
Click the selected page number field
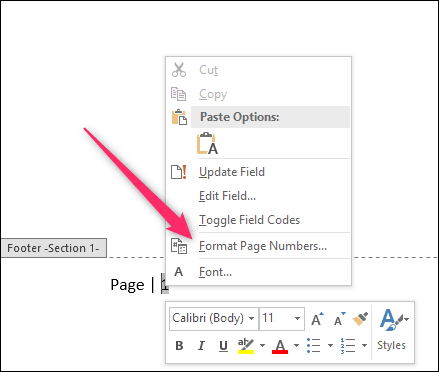click(165, 285)
